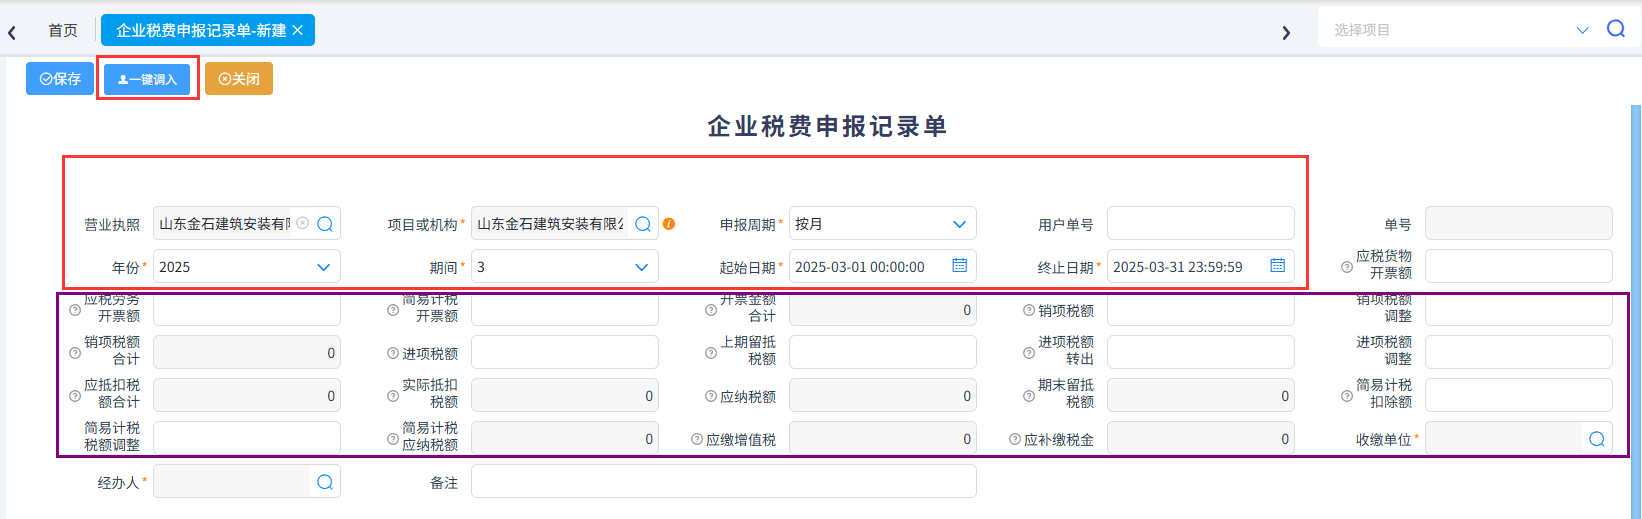Click the 应税劳务开票额 input field
Screen dimensions: 1642x519
(246, 310)
